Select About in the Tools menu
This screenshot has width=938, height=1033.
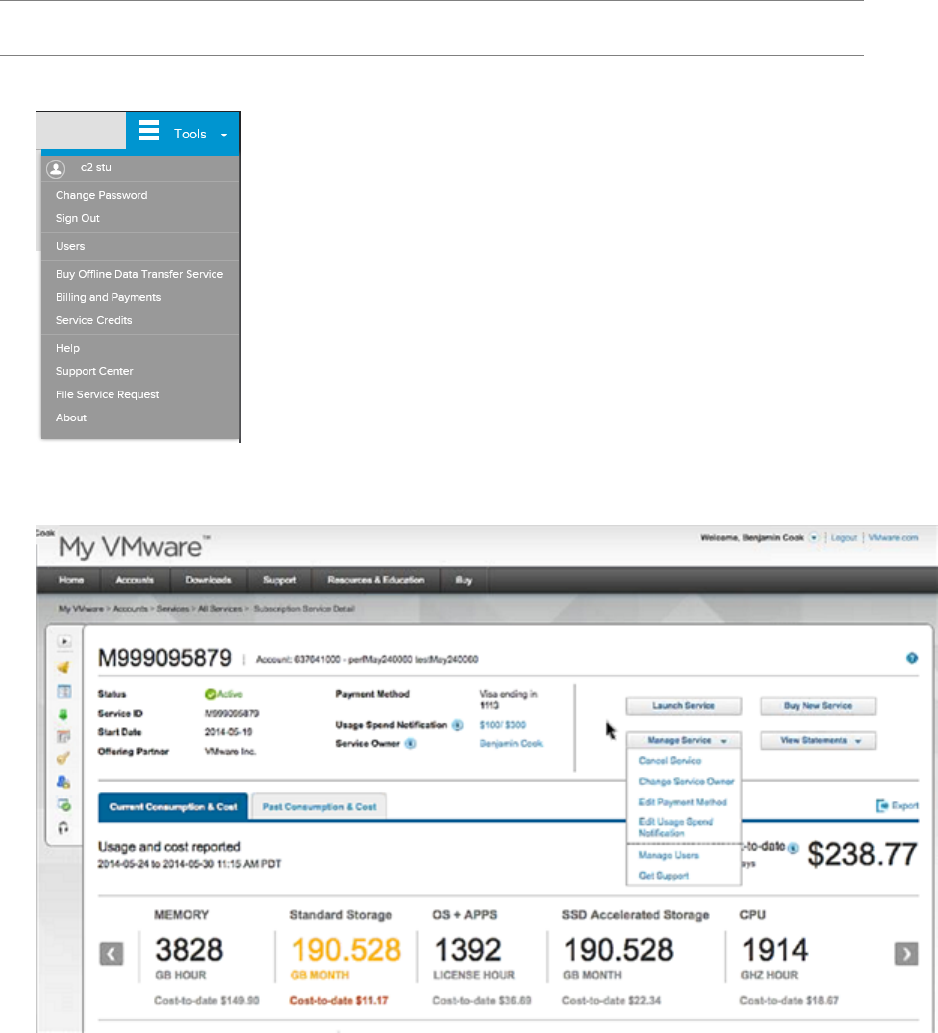click(x=71, y=418)
